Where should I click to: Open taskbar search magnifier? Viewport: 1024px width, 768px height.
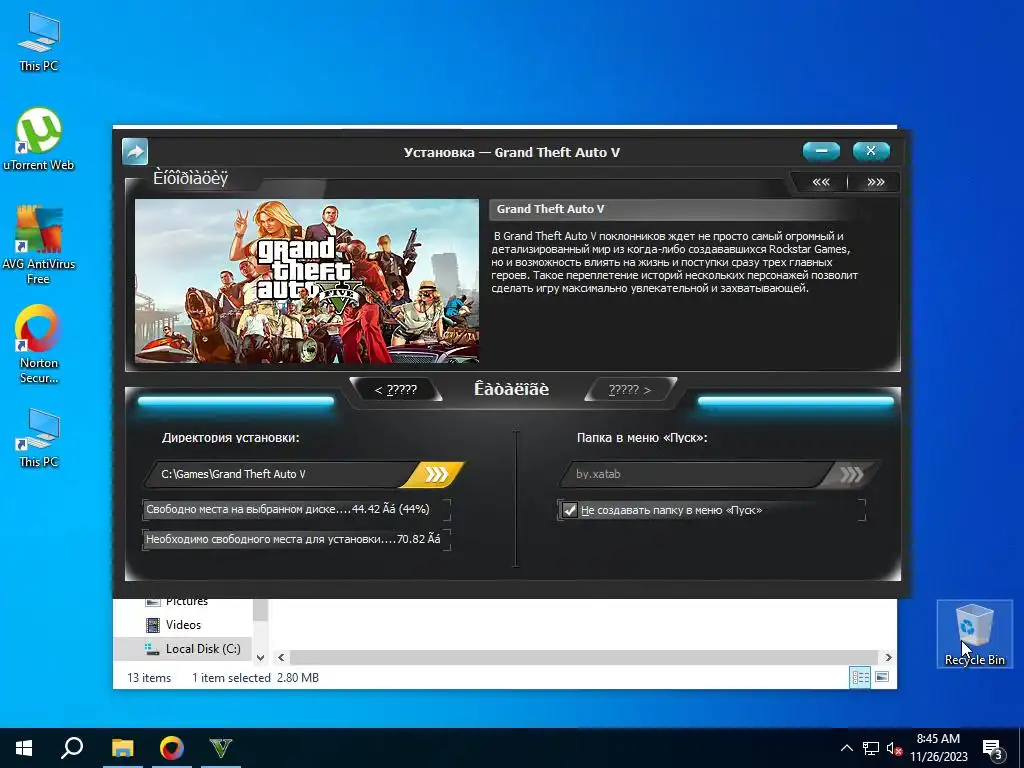pyautogui.click(x=72, y=748)
